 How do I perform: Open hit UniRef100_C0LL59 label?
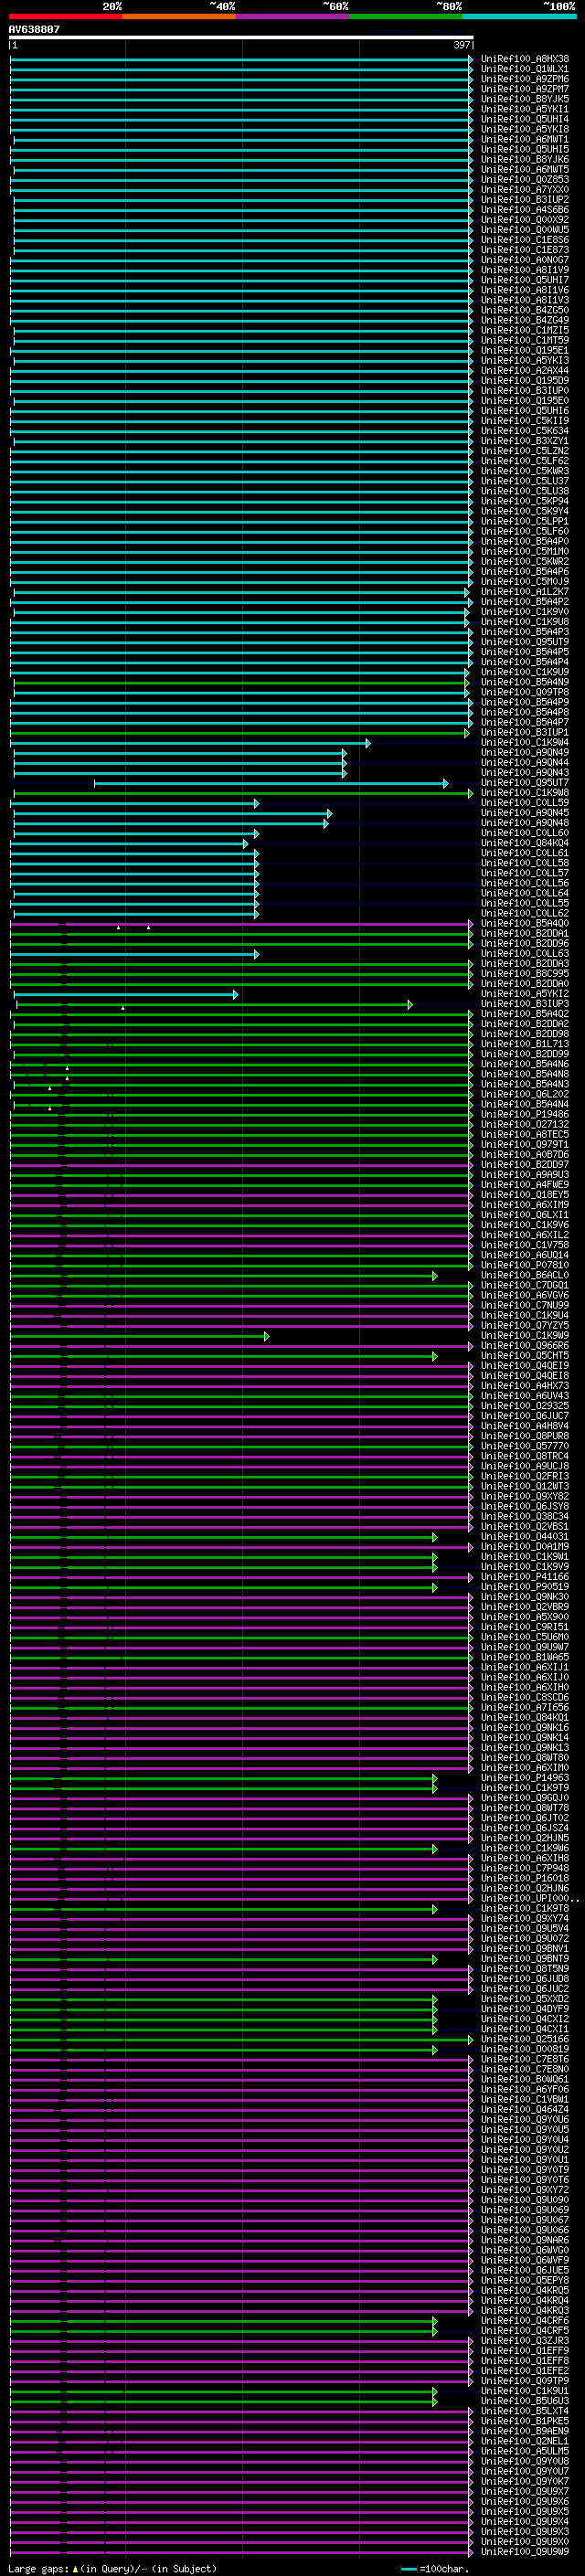pos(525,803)
